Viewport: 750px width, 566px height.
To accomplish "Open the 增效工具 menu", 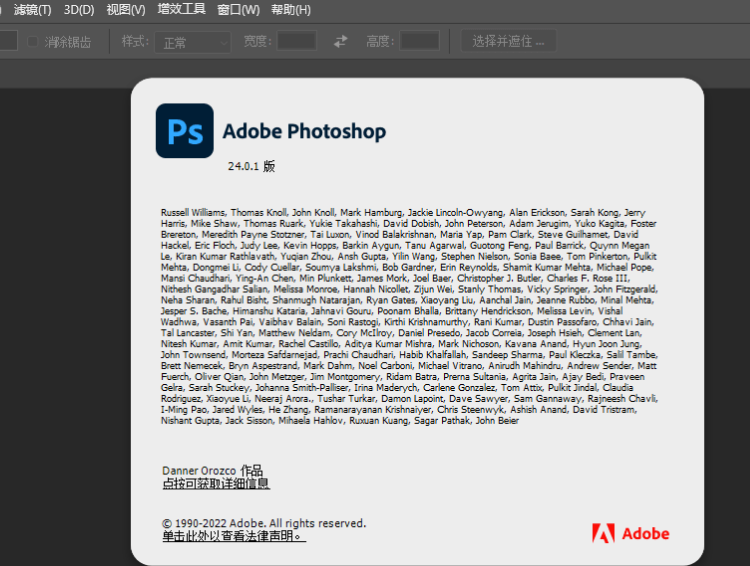I will point(182,9).
